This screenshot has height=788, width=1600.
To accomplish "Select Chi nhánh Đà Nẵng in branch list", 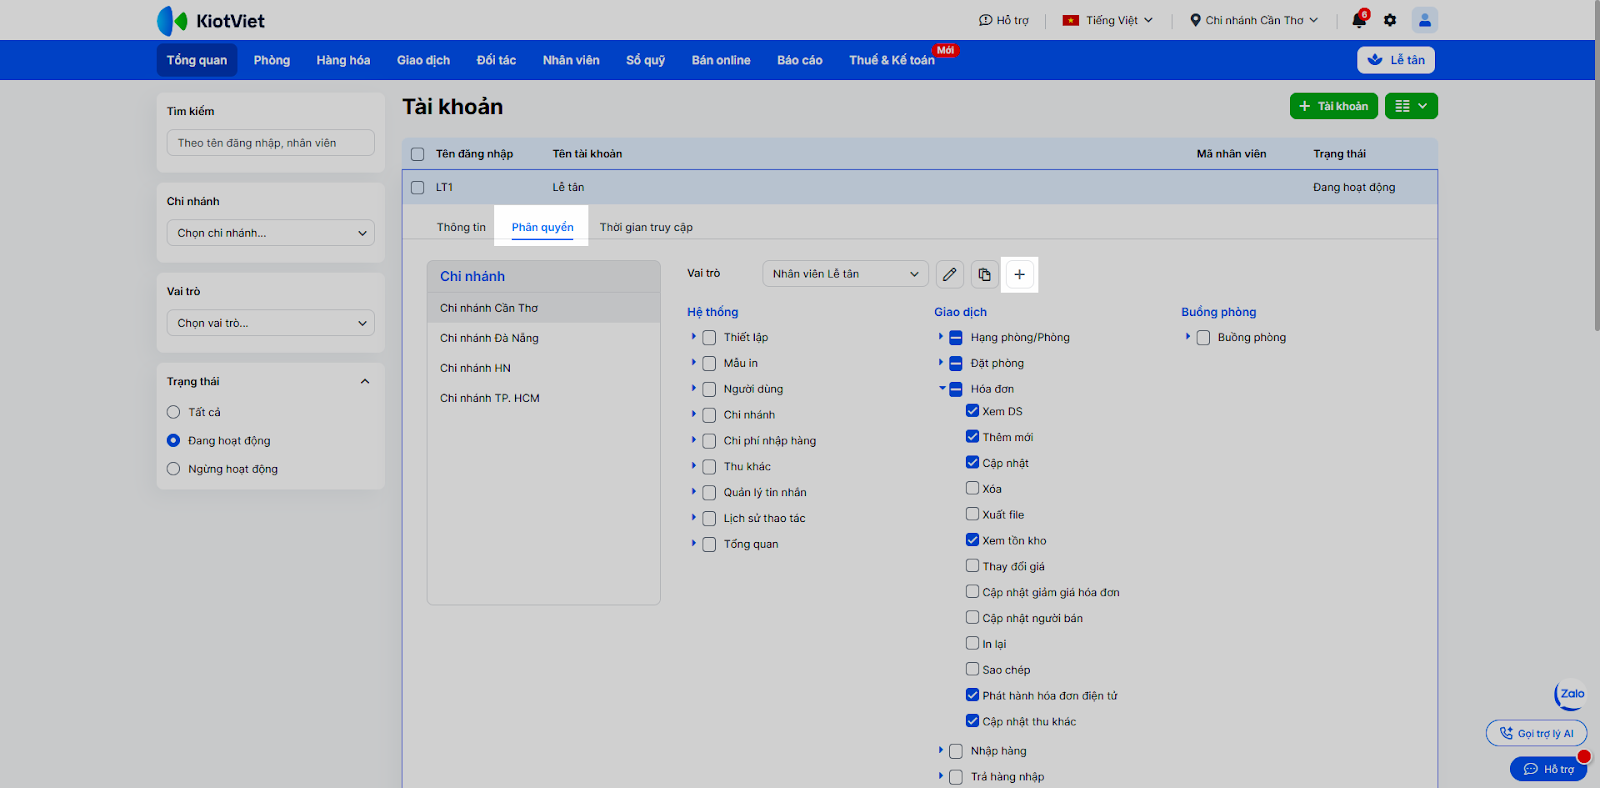I will pos(544,338).
